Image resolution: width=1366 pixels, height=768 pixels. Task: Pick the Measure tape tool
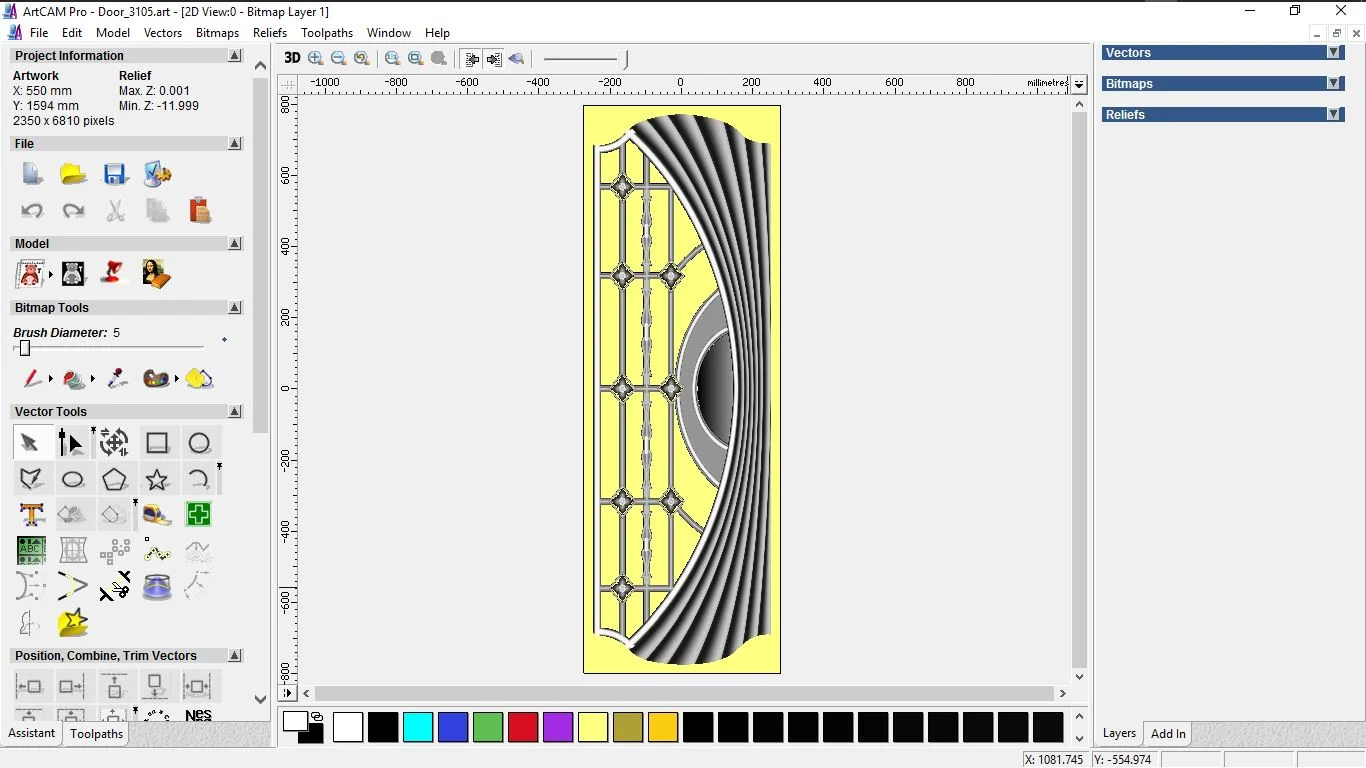click(x=157, y=515)
